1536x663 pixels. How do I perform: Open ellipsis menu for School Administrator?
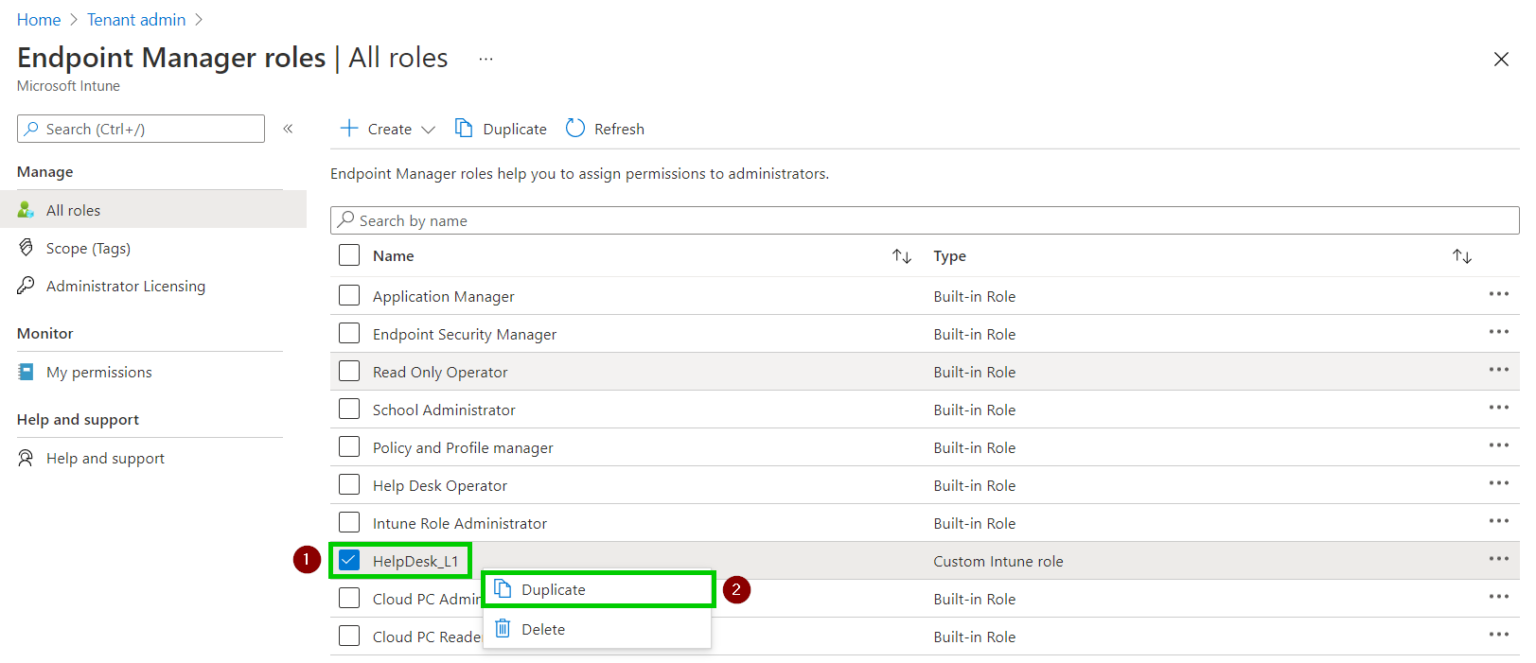(1498, 408)
